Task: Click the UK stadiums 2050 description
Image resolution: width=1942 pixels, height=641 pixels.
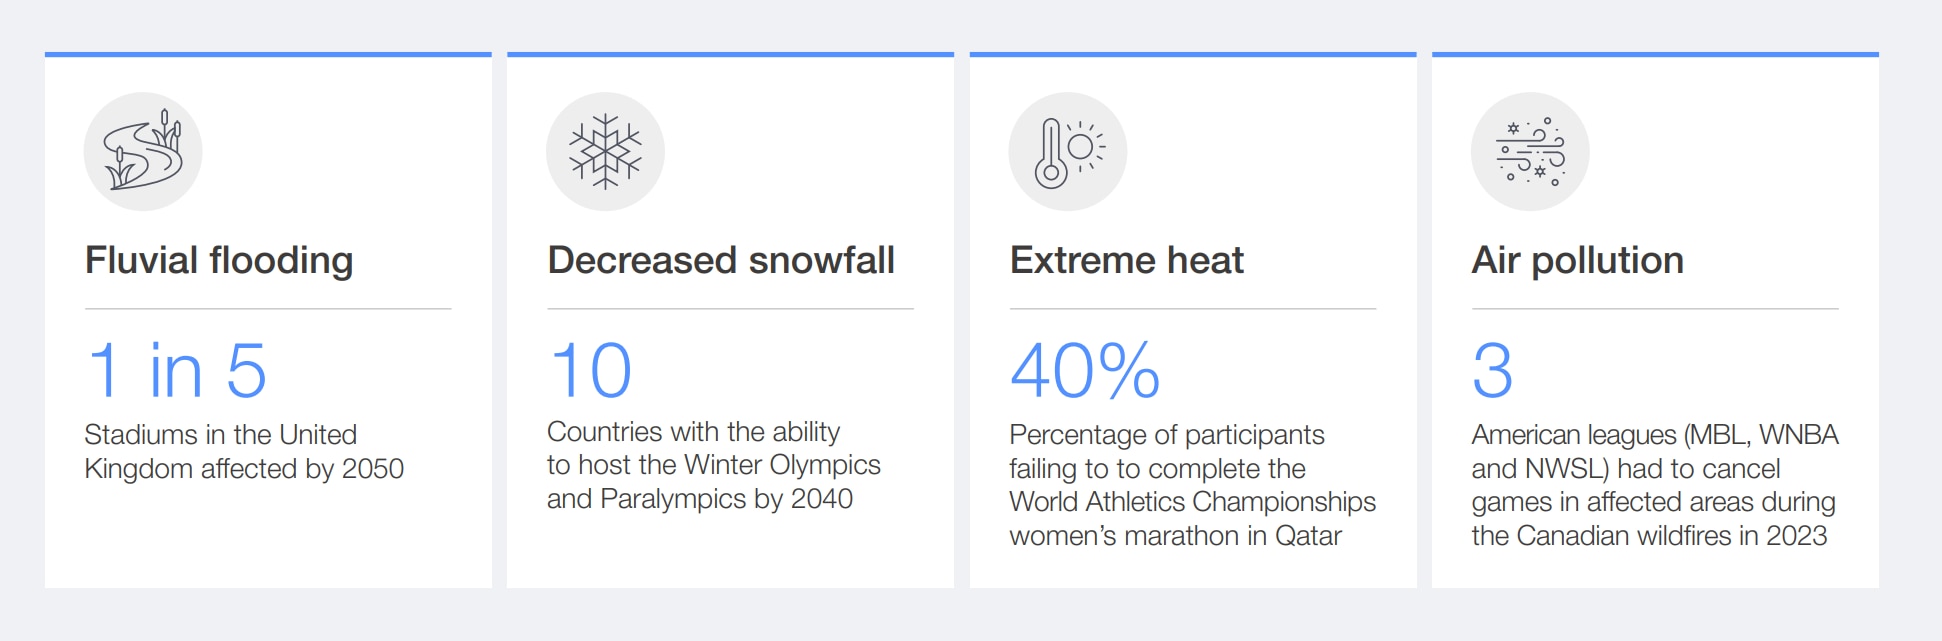Action: (x=244, y=452)
